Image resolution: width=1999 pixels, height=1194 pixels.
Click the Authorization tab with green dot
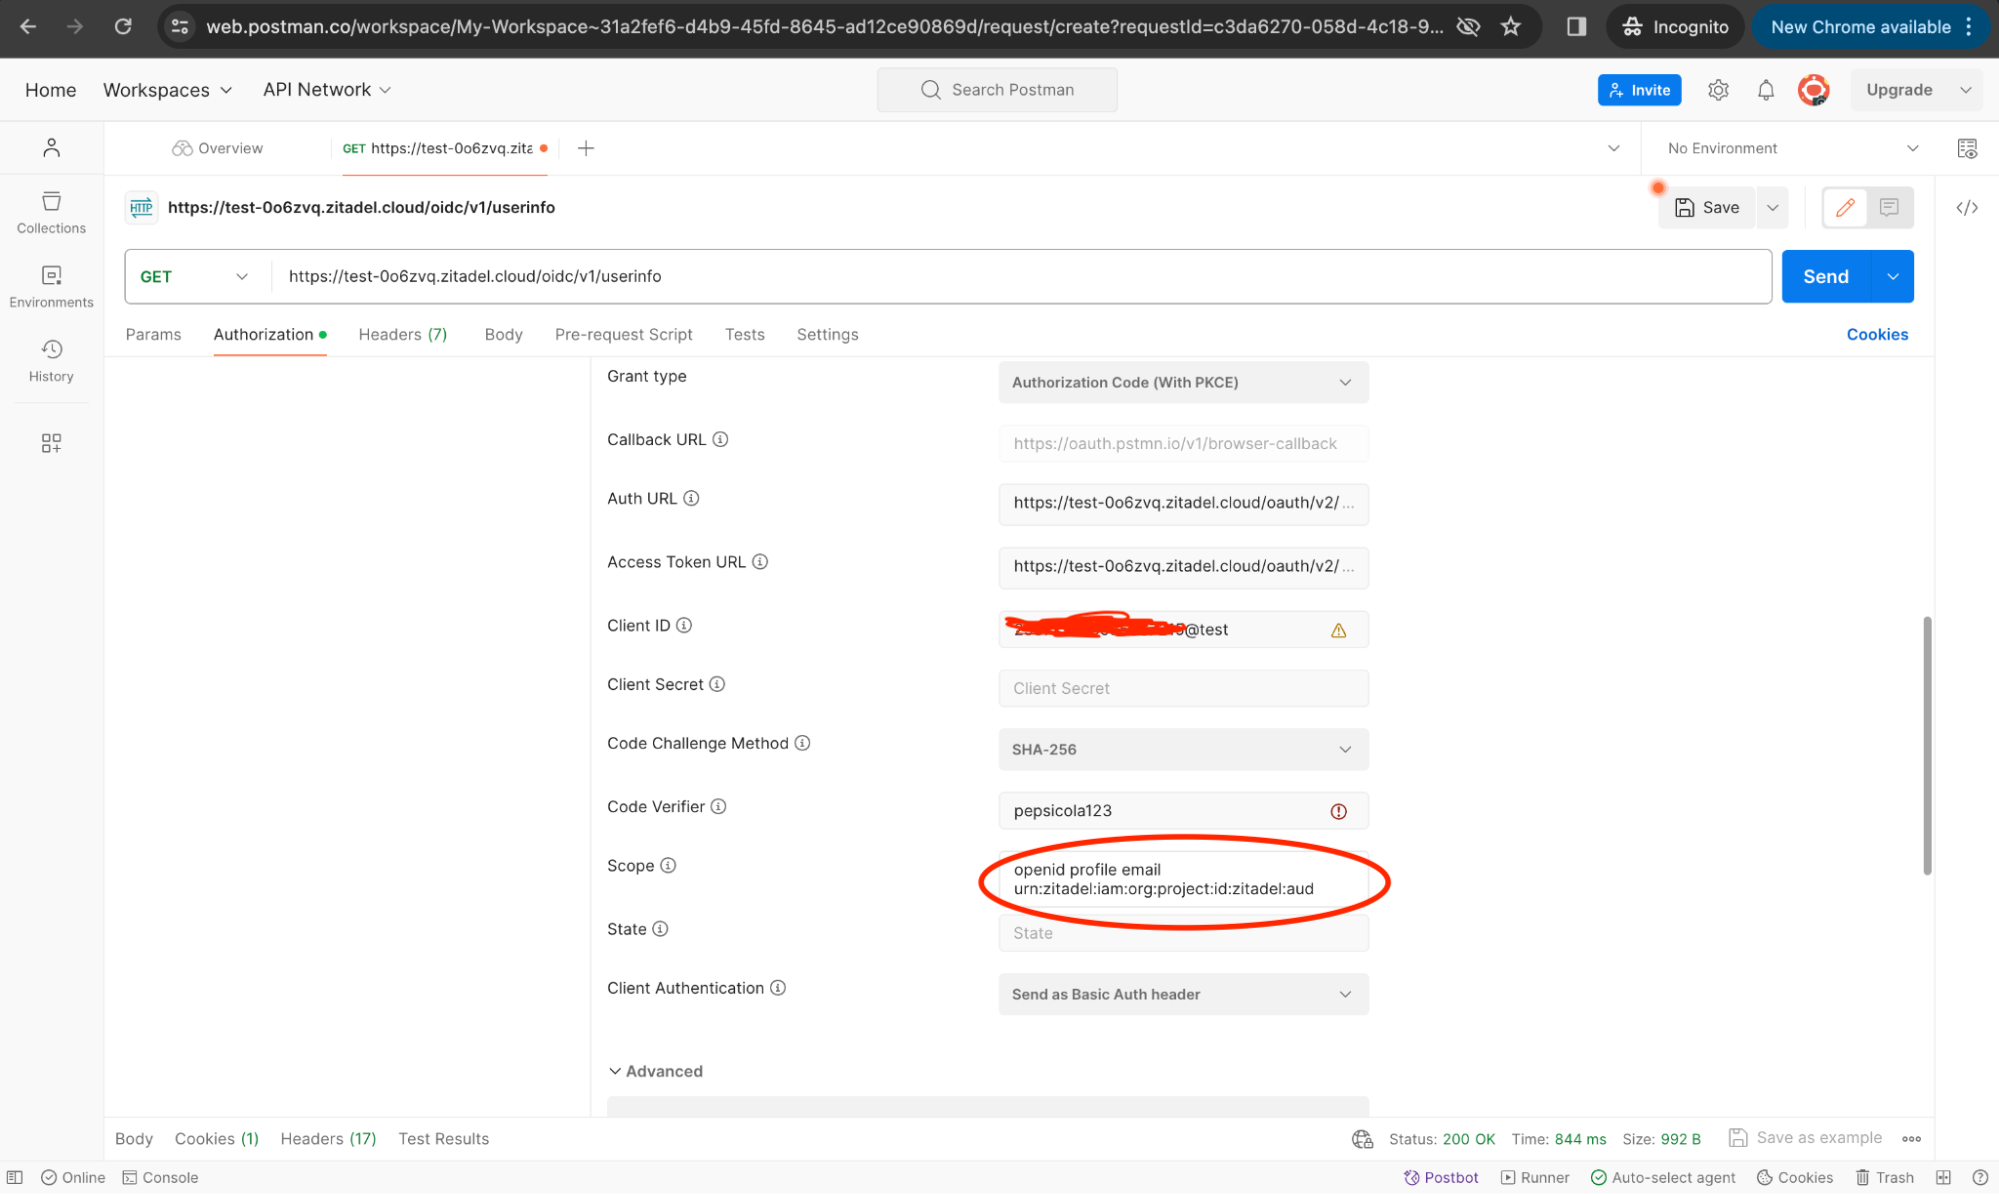pos(261,333)
